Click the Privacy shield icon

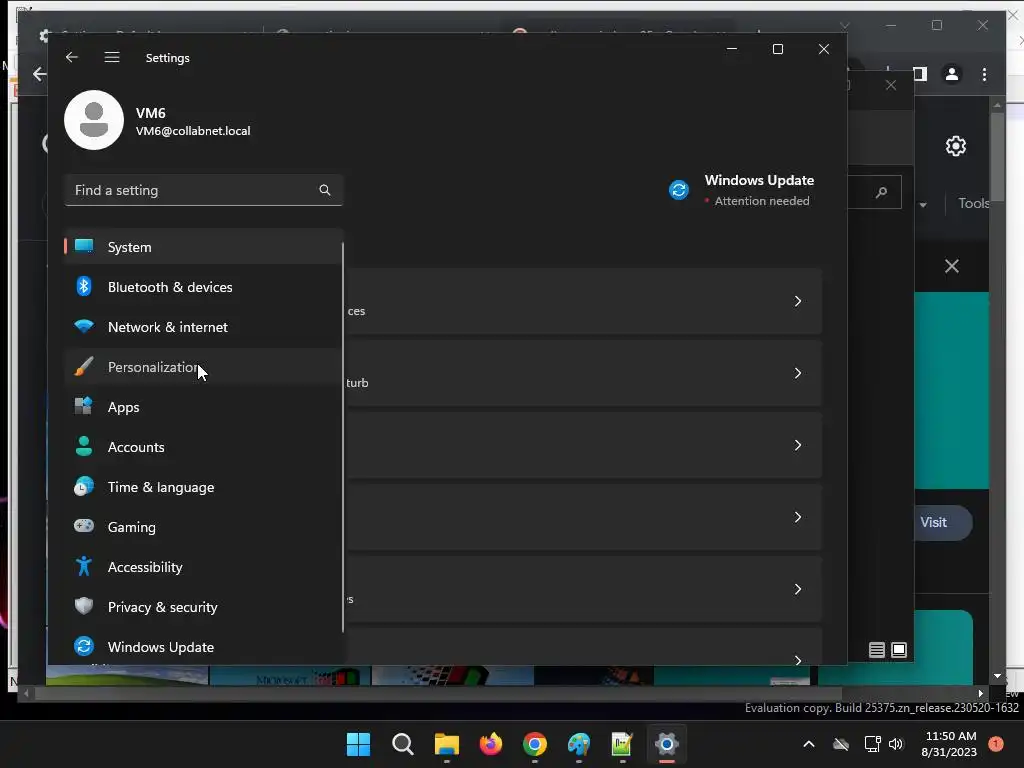(84, 606)
